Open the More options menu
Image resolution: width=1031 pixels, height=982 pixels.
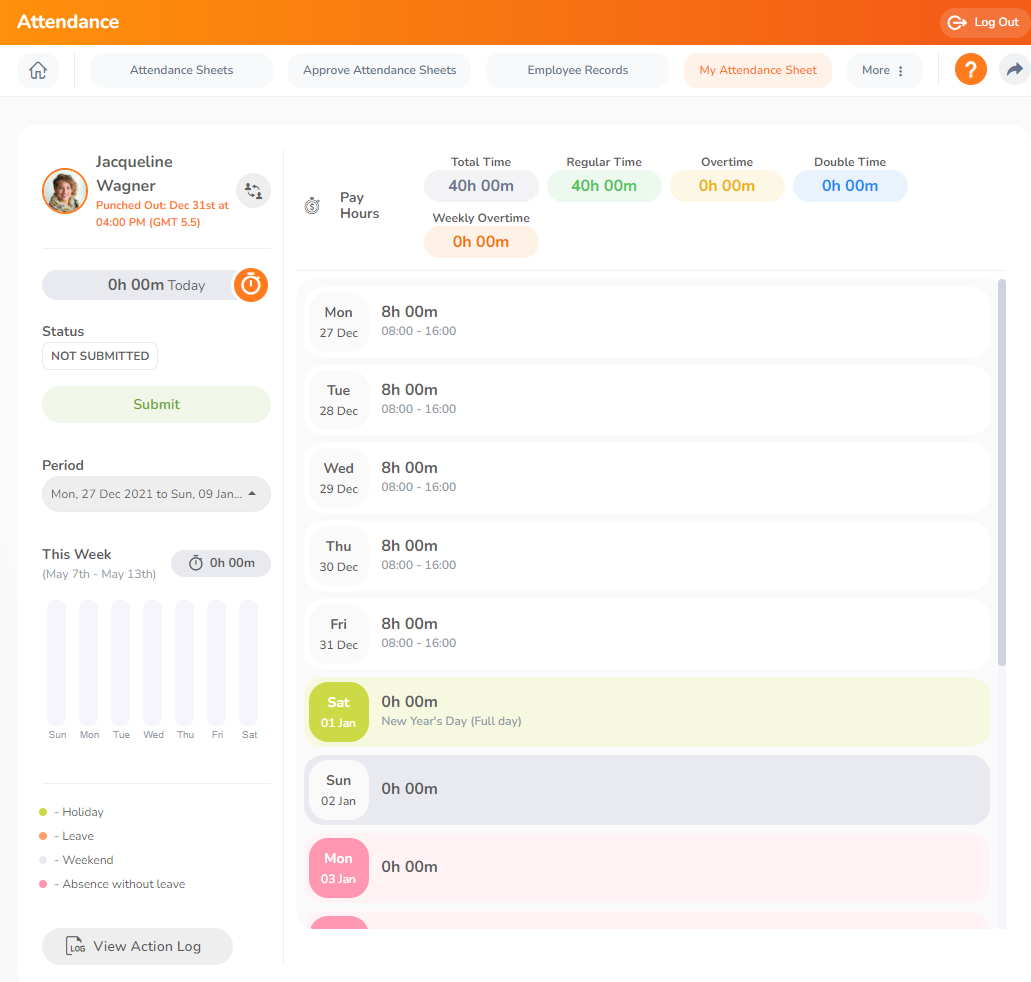click(884, 70)
